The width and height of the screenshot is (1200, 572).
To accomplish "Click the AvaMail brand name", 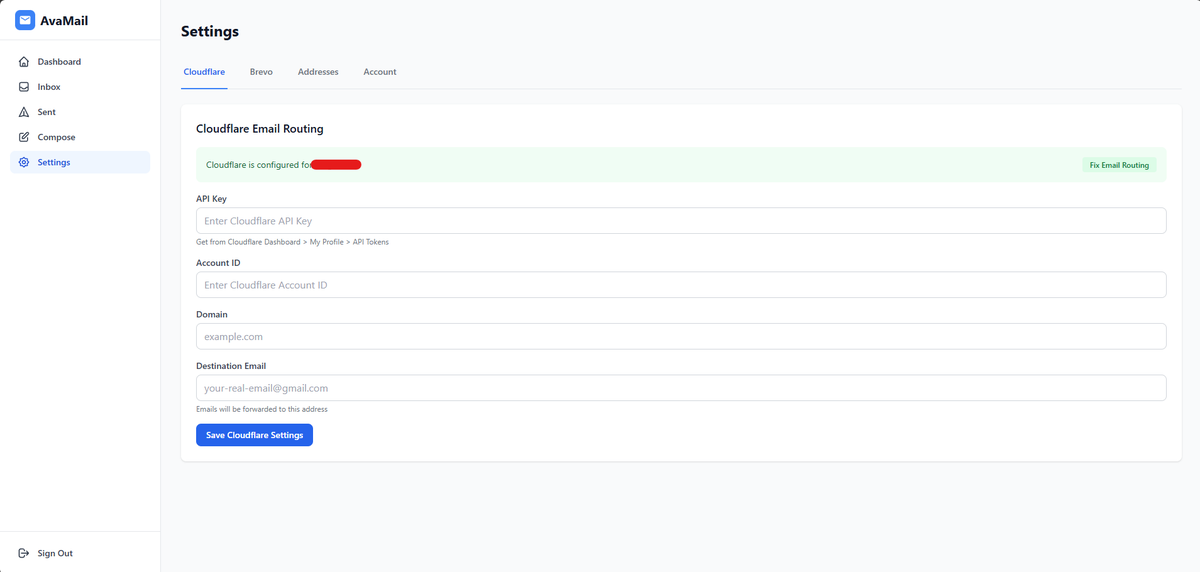I will pos(64,20).
